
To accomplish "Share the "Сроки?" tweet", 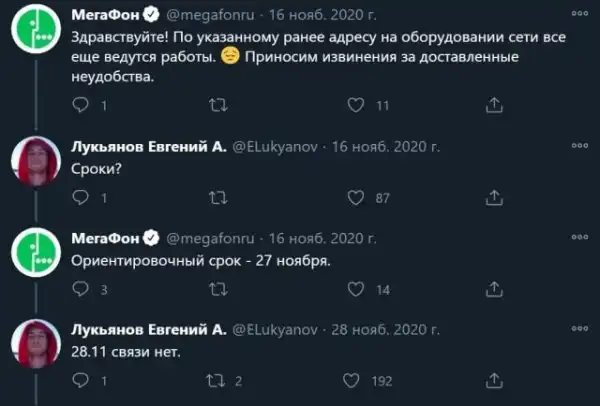I will click(x=492, y=198).
